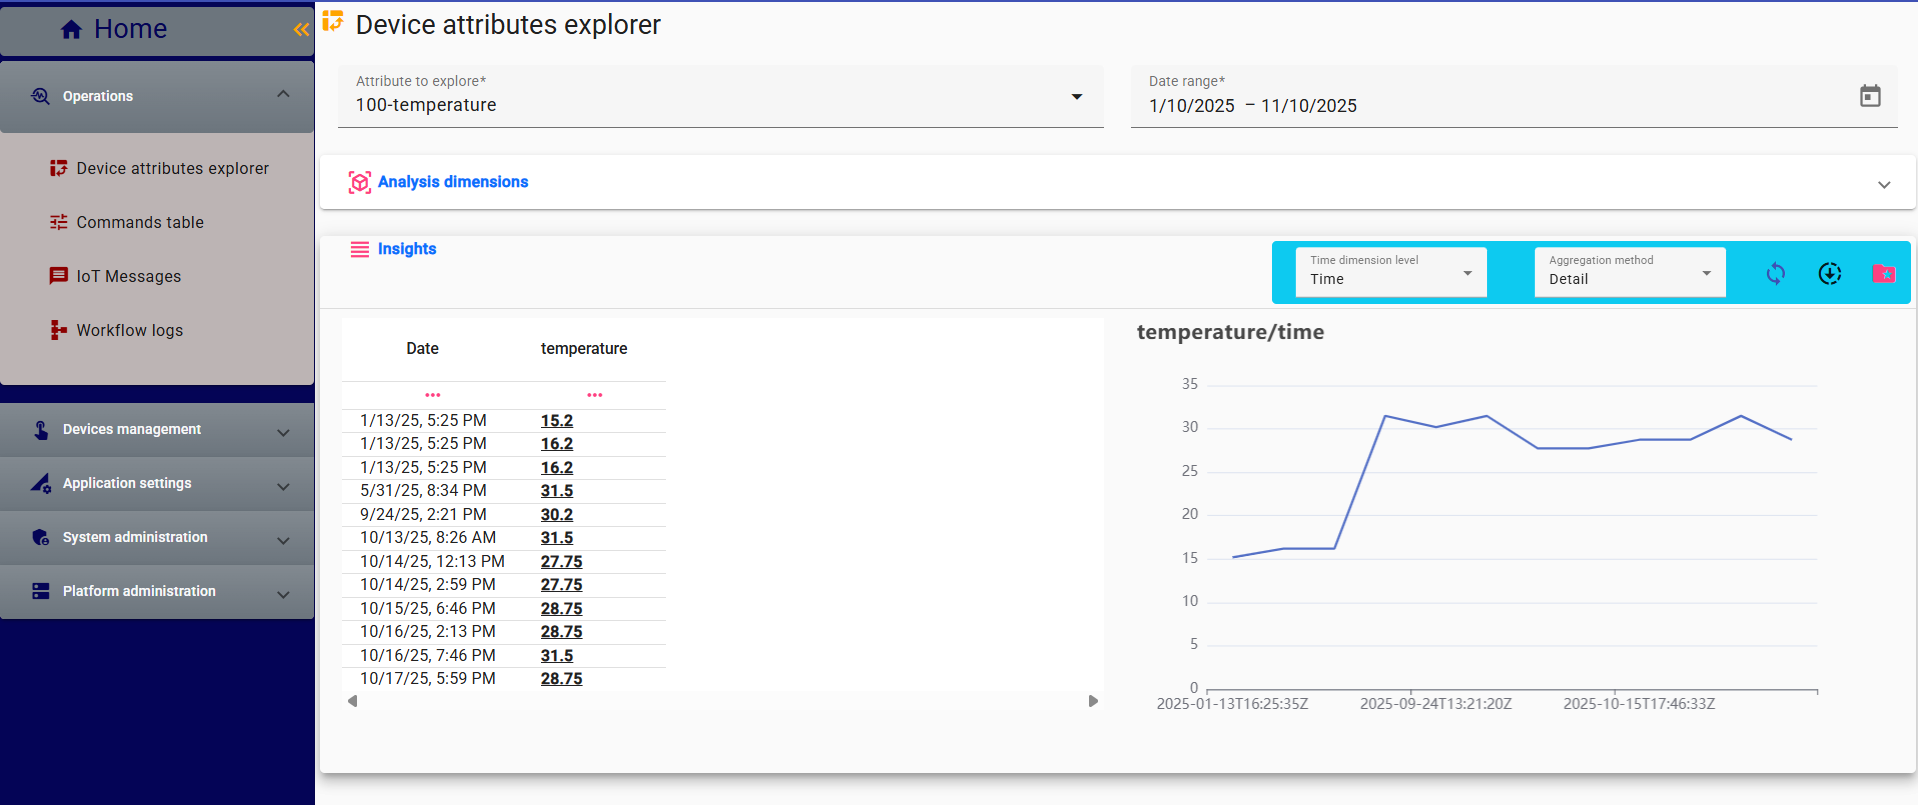Click the Date column filter dots
This screenshot has width=1918, height=805.
click(x=432, y=395)
